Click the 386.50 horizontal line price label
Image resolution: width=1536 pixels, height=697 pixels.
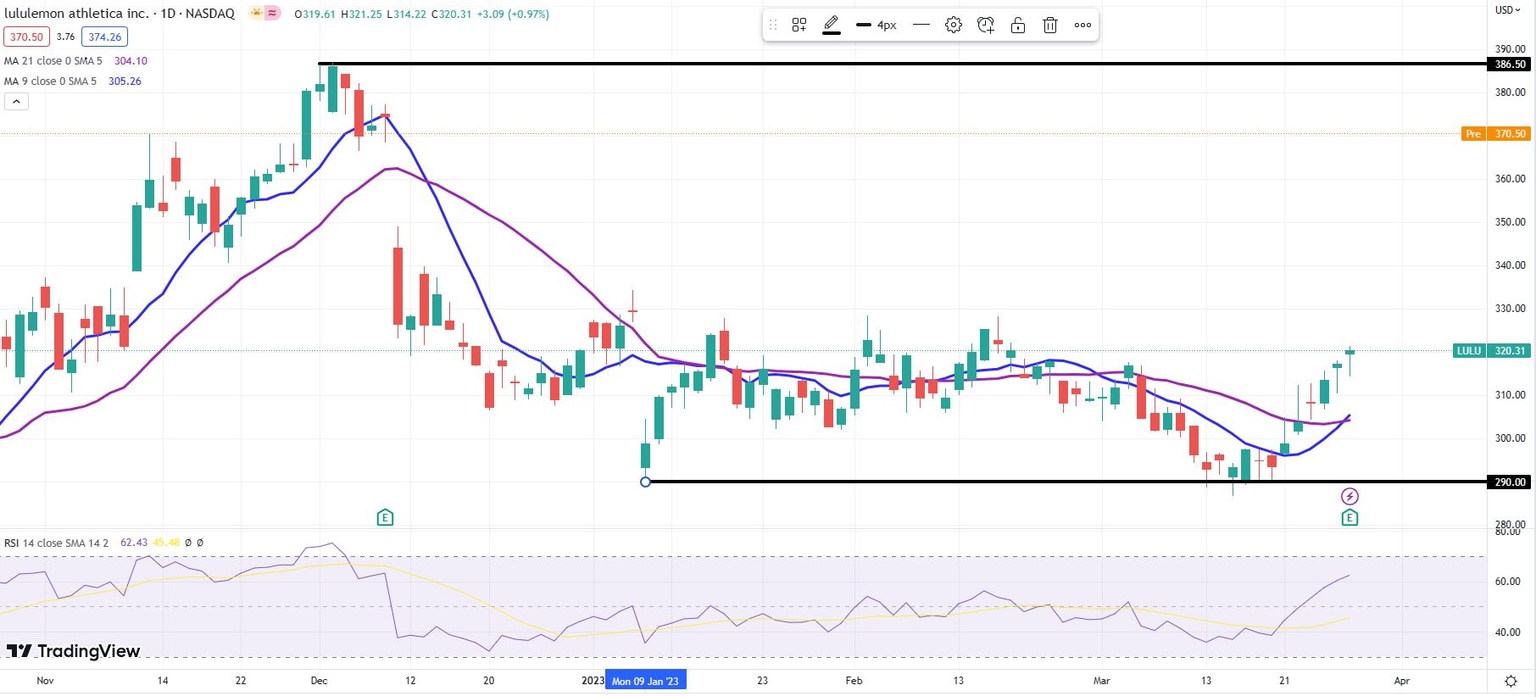[1509, 64]
